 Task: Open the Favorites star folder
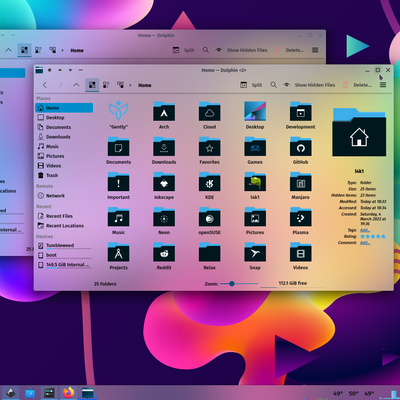pyautogui.click(x=209, y=146)
